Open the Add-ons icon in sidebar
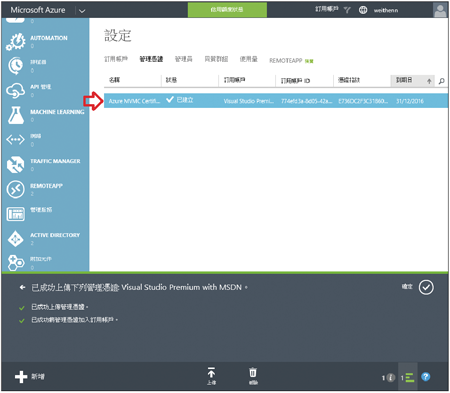The width and height of the screenshot is (450, 393). [15, 263]
